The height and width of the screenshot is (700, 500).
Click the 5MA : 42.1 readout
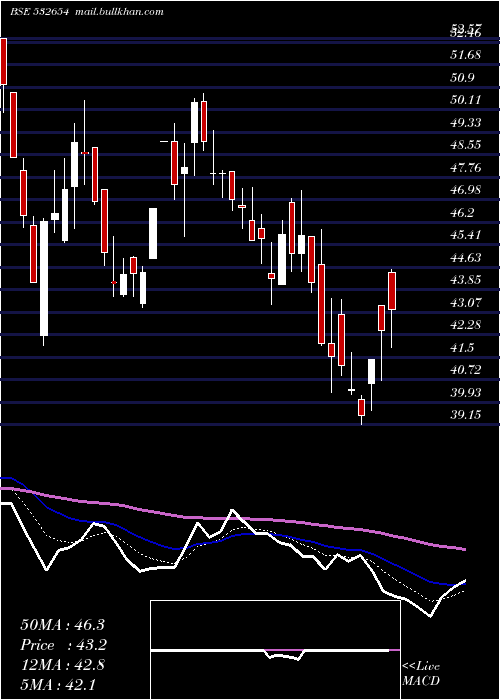[58, 684]
